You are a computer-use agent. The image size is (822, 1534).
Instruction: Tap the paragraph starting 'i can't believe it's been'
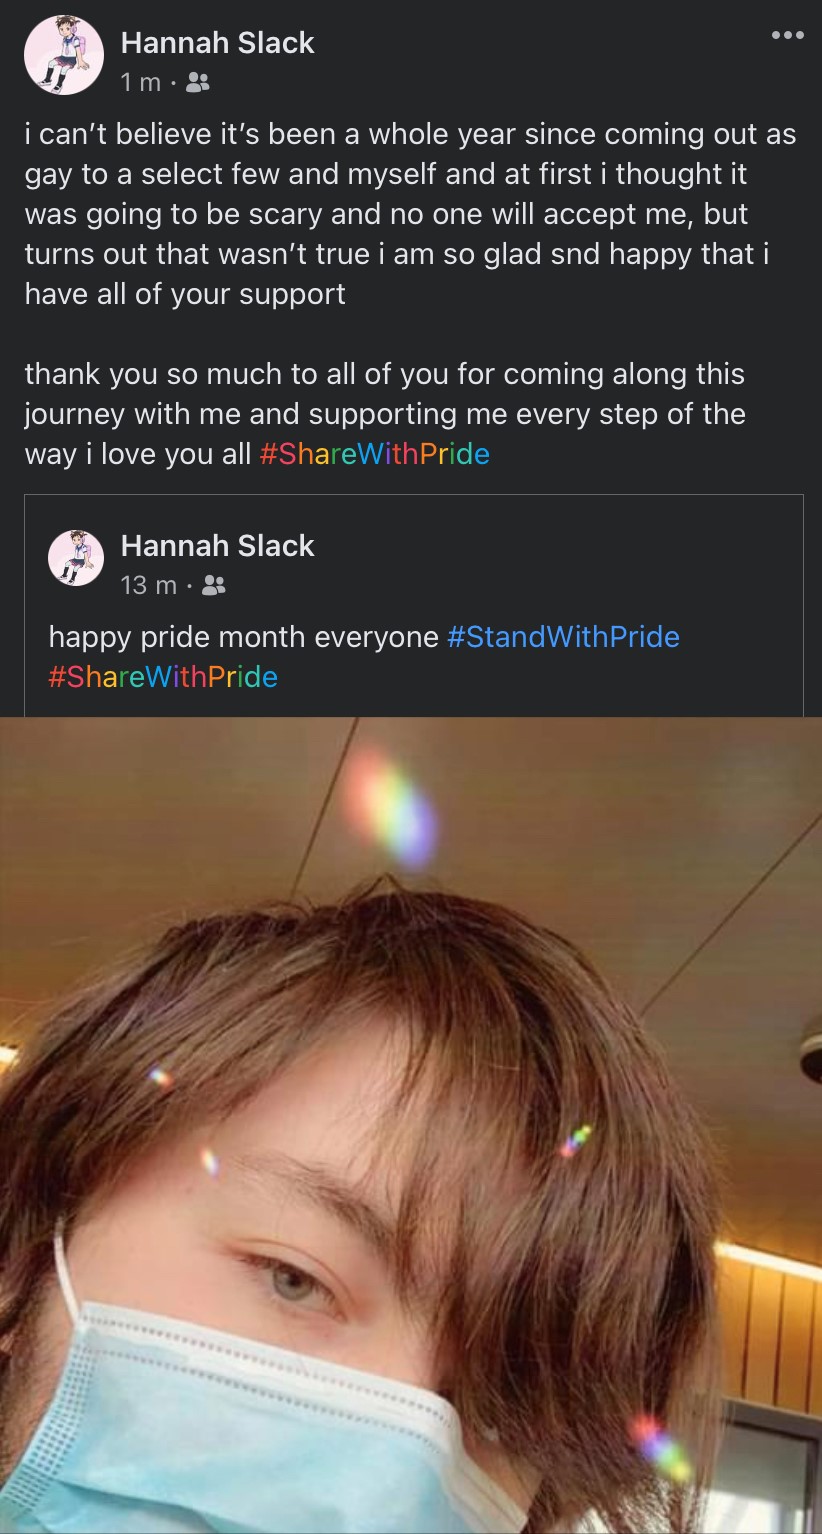click(x=410, y=214)
